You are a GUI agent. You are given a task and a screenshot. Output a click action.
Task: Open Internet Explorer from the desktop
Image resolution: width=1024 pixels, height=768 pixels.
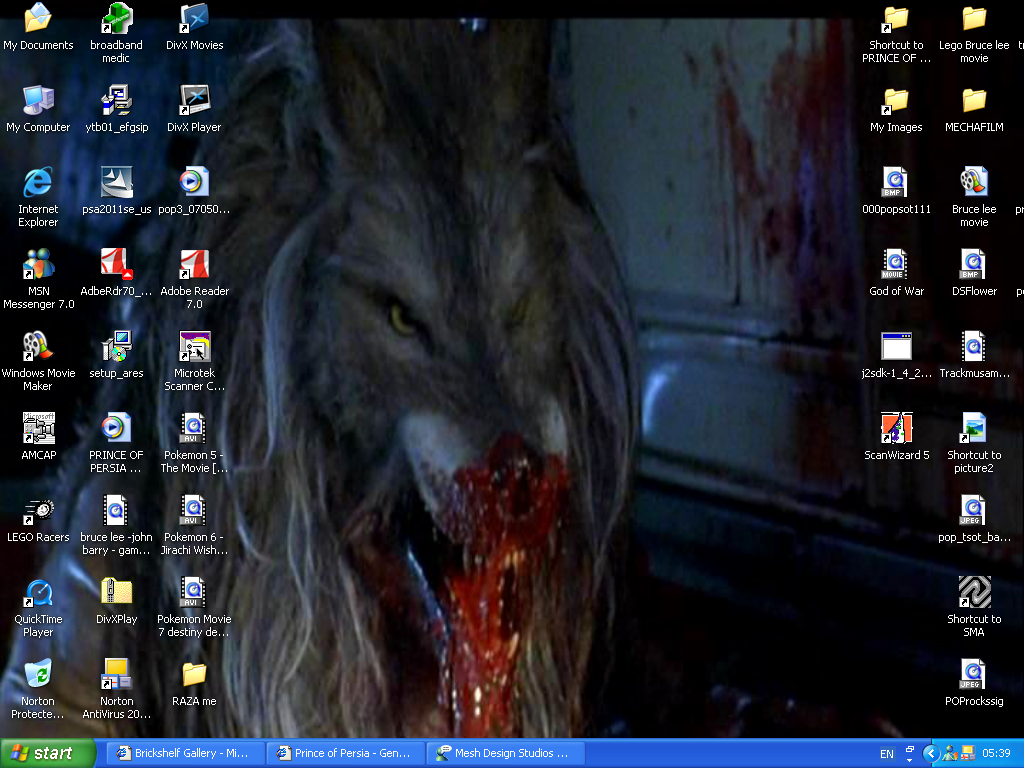click(38, 182)
